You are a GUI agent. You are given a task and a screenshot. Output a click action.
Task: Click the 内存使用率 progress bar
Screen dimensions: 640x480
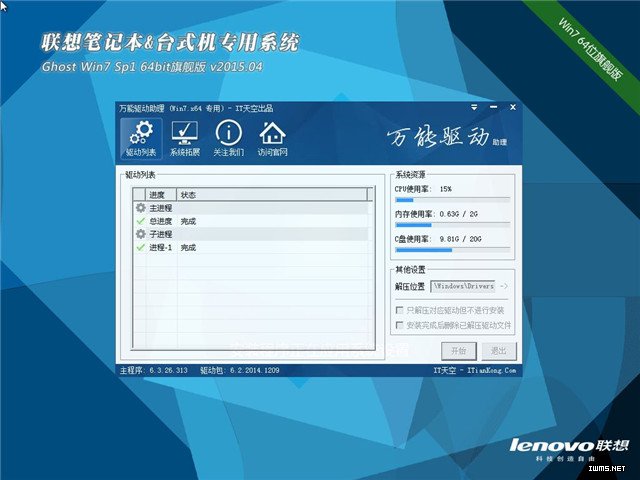tap(453, 225)
